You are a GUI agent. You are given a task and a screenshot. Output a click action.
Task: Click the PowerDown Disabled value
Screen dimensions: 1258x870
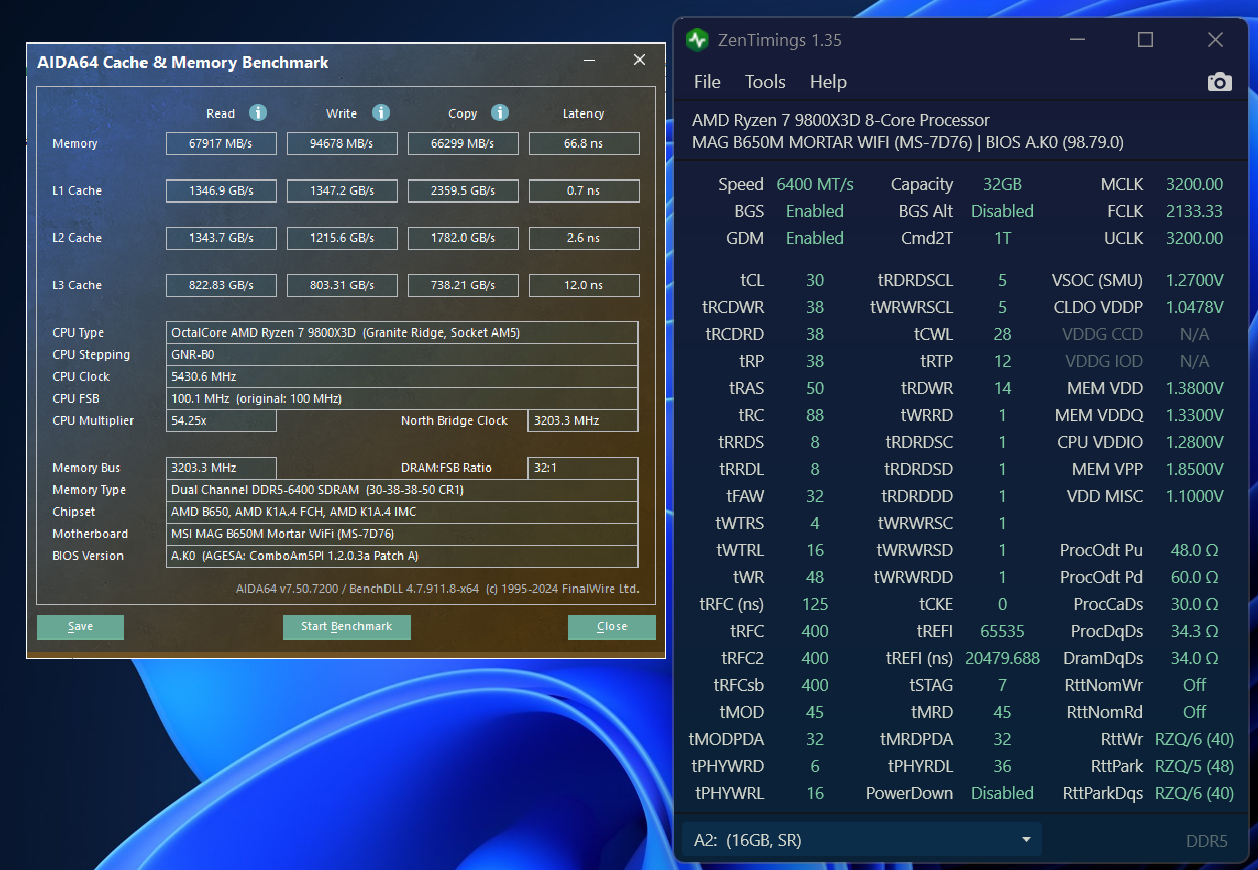click(x=1002, y=793)
